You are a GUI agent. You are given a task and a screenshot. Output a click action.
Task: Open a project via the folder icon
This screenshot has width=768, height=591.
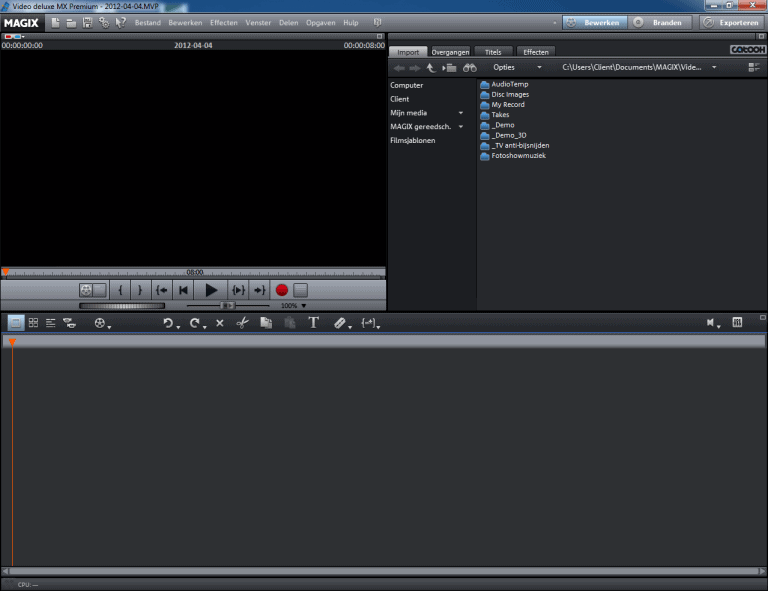pos(71,23)
